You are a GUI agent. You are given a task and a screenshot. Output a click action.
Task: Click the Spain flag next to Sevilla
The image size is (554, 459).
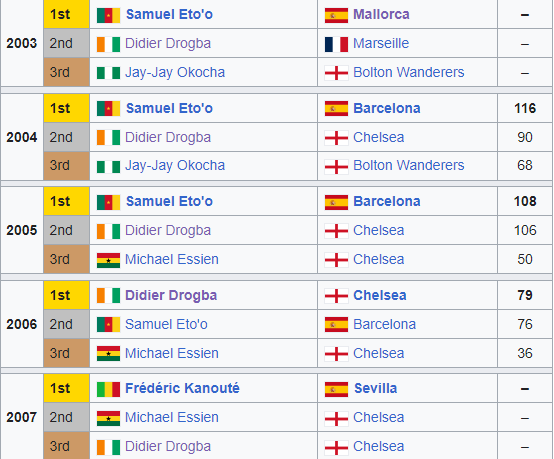pos(336,389)
